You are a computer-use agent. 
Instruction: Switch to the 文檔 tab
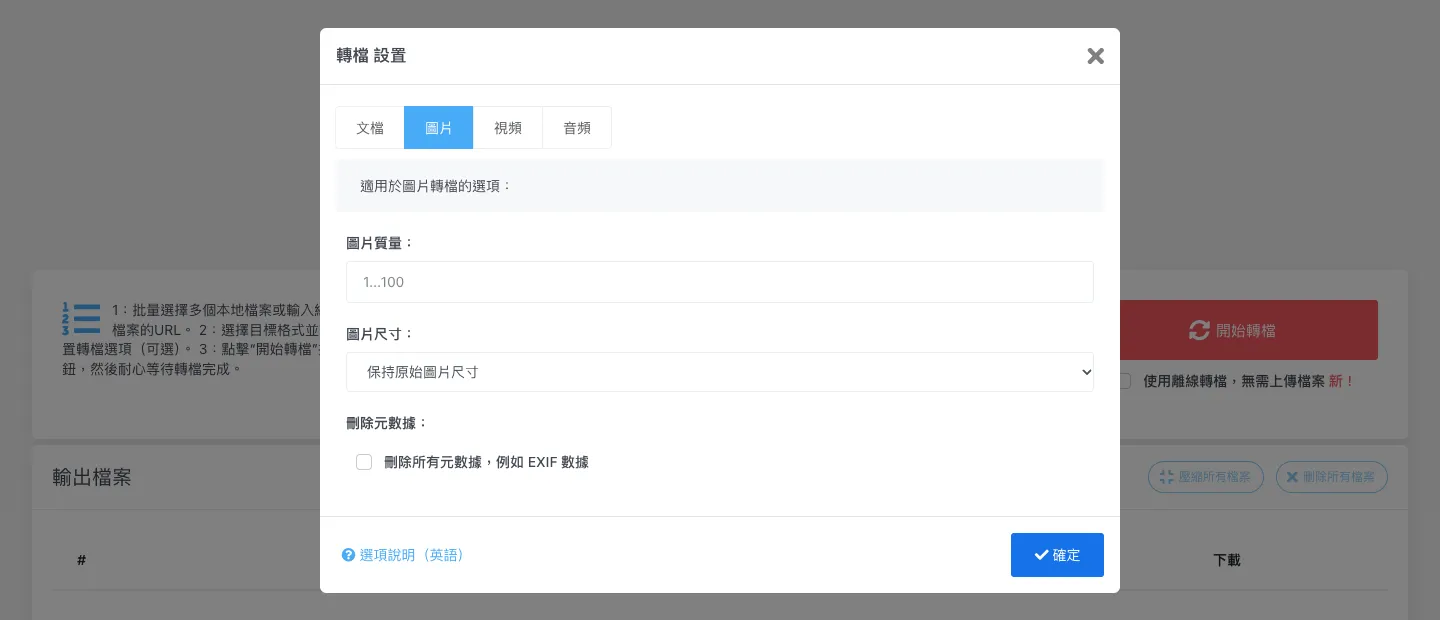click(x=370, y=128)
